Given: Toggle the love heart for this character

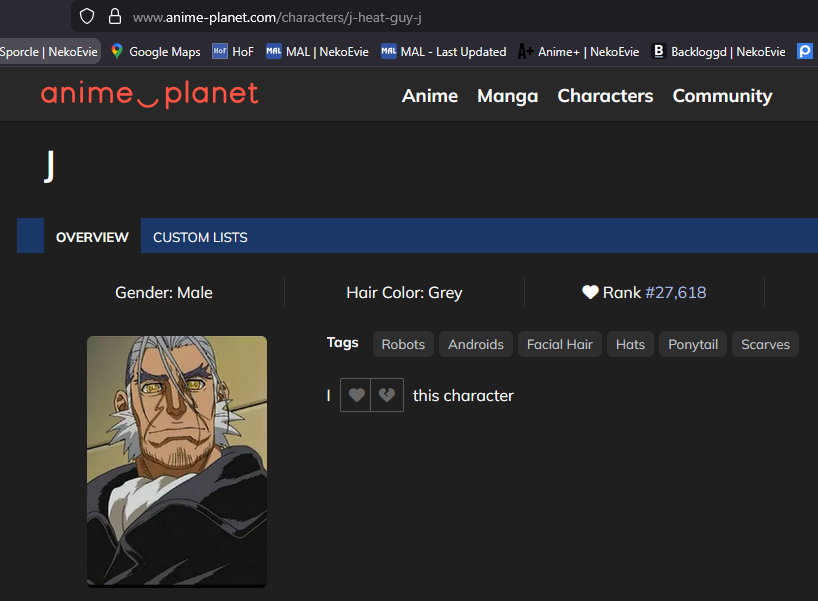Looking at the screenshot, I should [x=356, y=395].
